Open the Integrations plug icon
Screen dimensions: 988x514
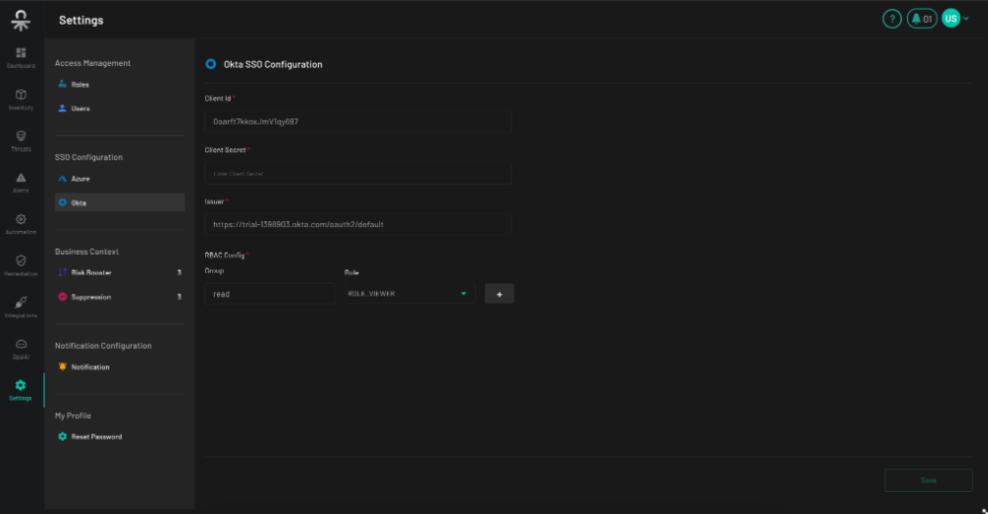pos(21,302)
